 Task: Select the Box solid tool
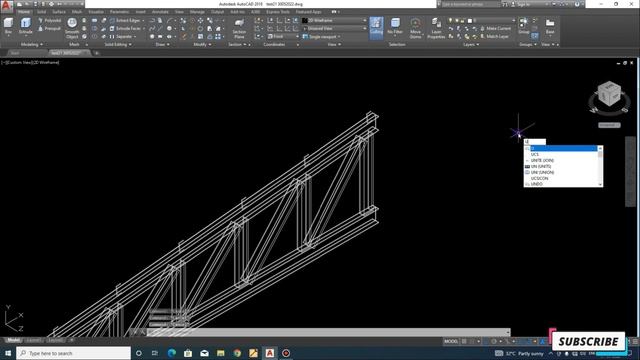coord(8,26)
